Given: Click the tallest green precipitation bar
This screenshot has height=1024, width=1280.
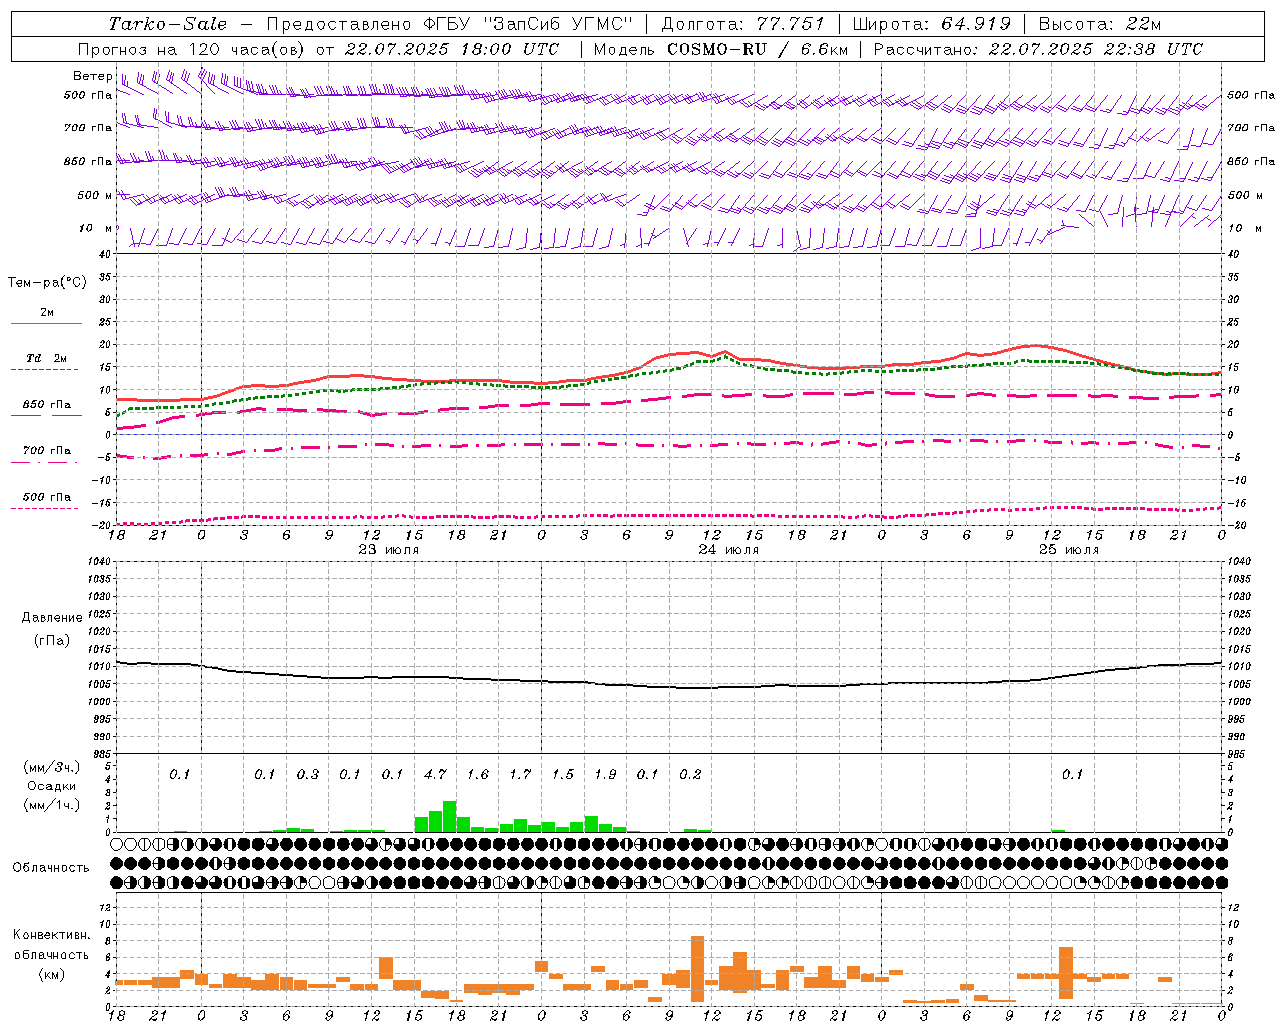Looking at the screenshot, I should click(450, 817).
